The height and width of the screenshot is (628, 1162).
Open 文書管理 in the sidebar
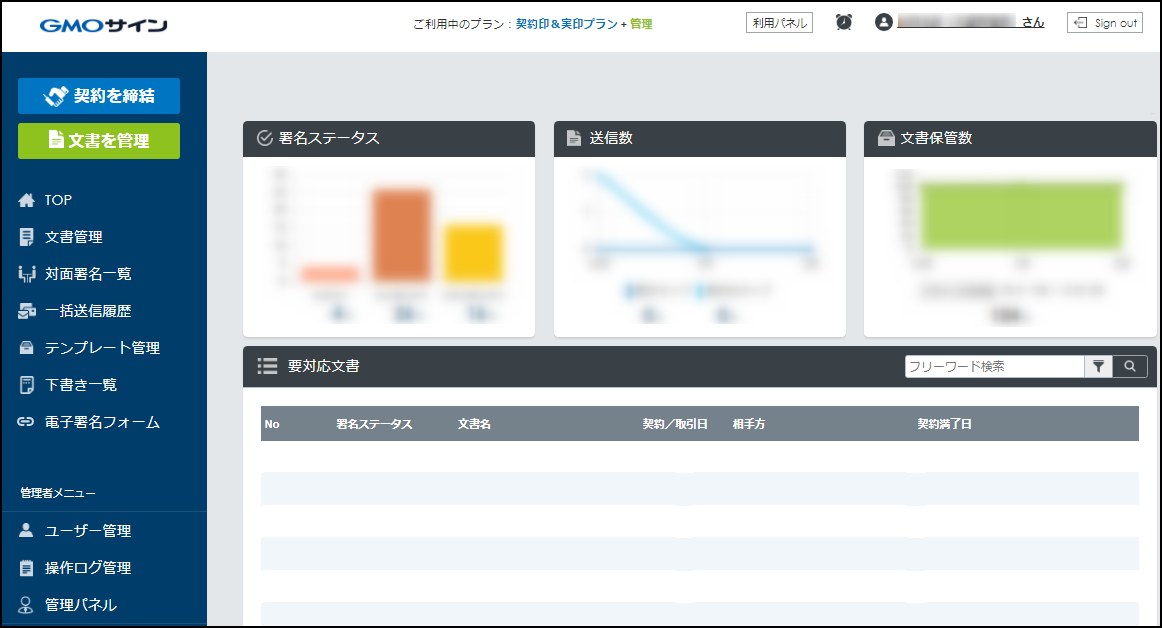[73, 237]
